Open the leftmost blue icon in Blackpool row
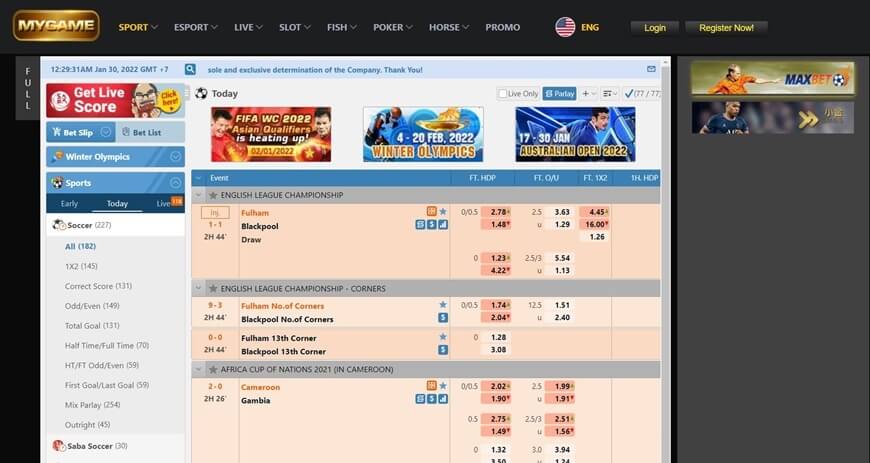Screen dimensions: 870x463 click(421, 225)
